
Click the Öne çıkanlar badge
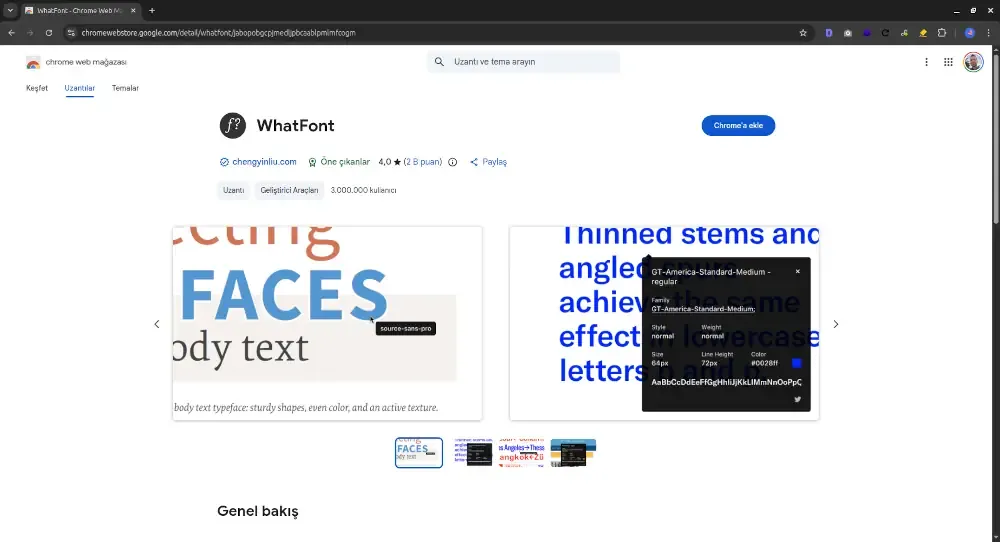tap(339, 162)
